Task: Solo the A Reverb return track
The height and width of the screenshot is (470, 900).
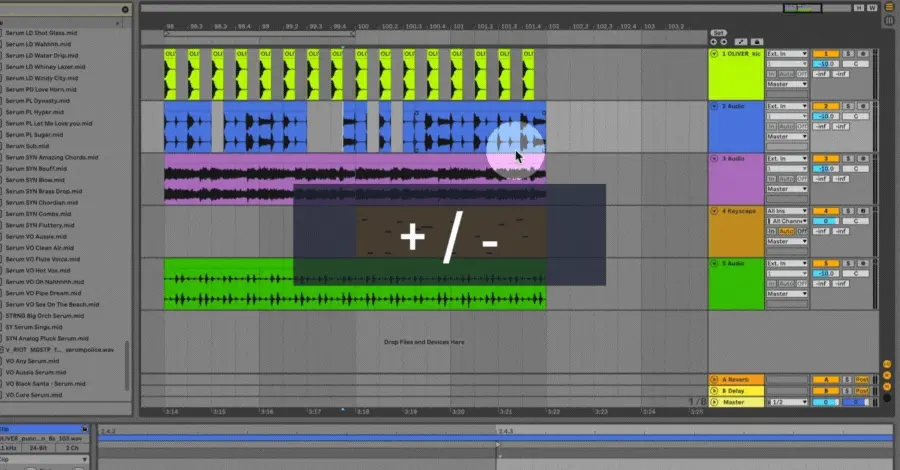Action: pos(847,379)
